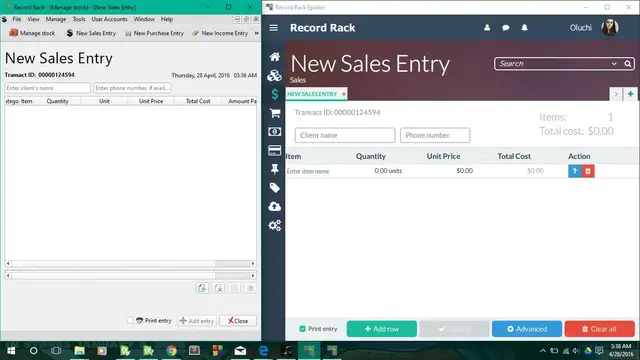The image size is (640, 360).
Task: Click the Quantity column header in left window
Action: pyautogui.click(x=58, y=101)
